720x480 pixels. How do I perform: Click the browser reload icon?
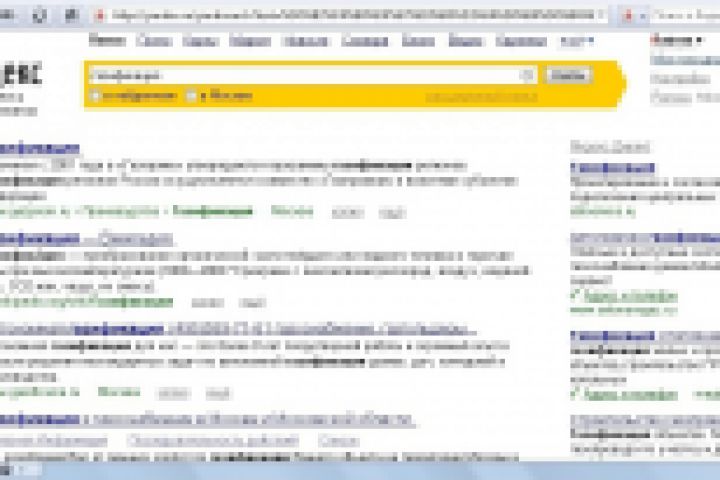[39, 16]
